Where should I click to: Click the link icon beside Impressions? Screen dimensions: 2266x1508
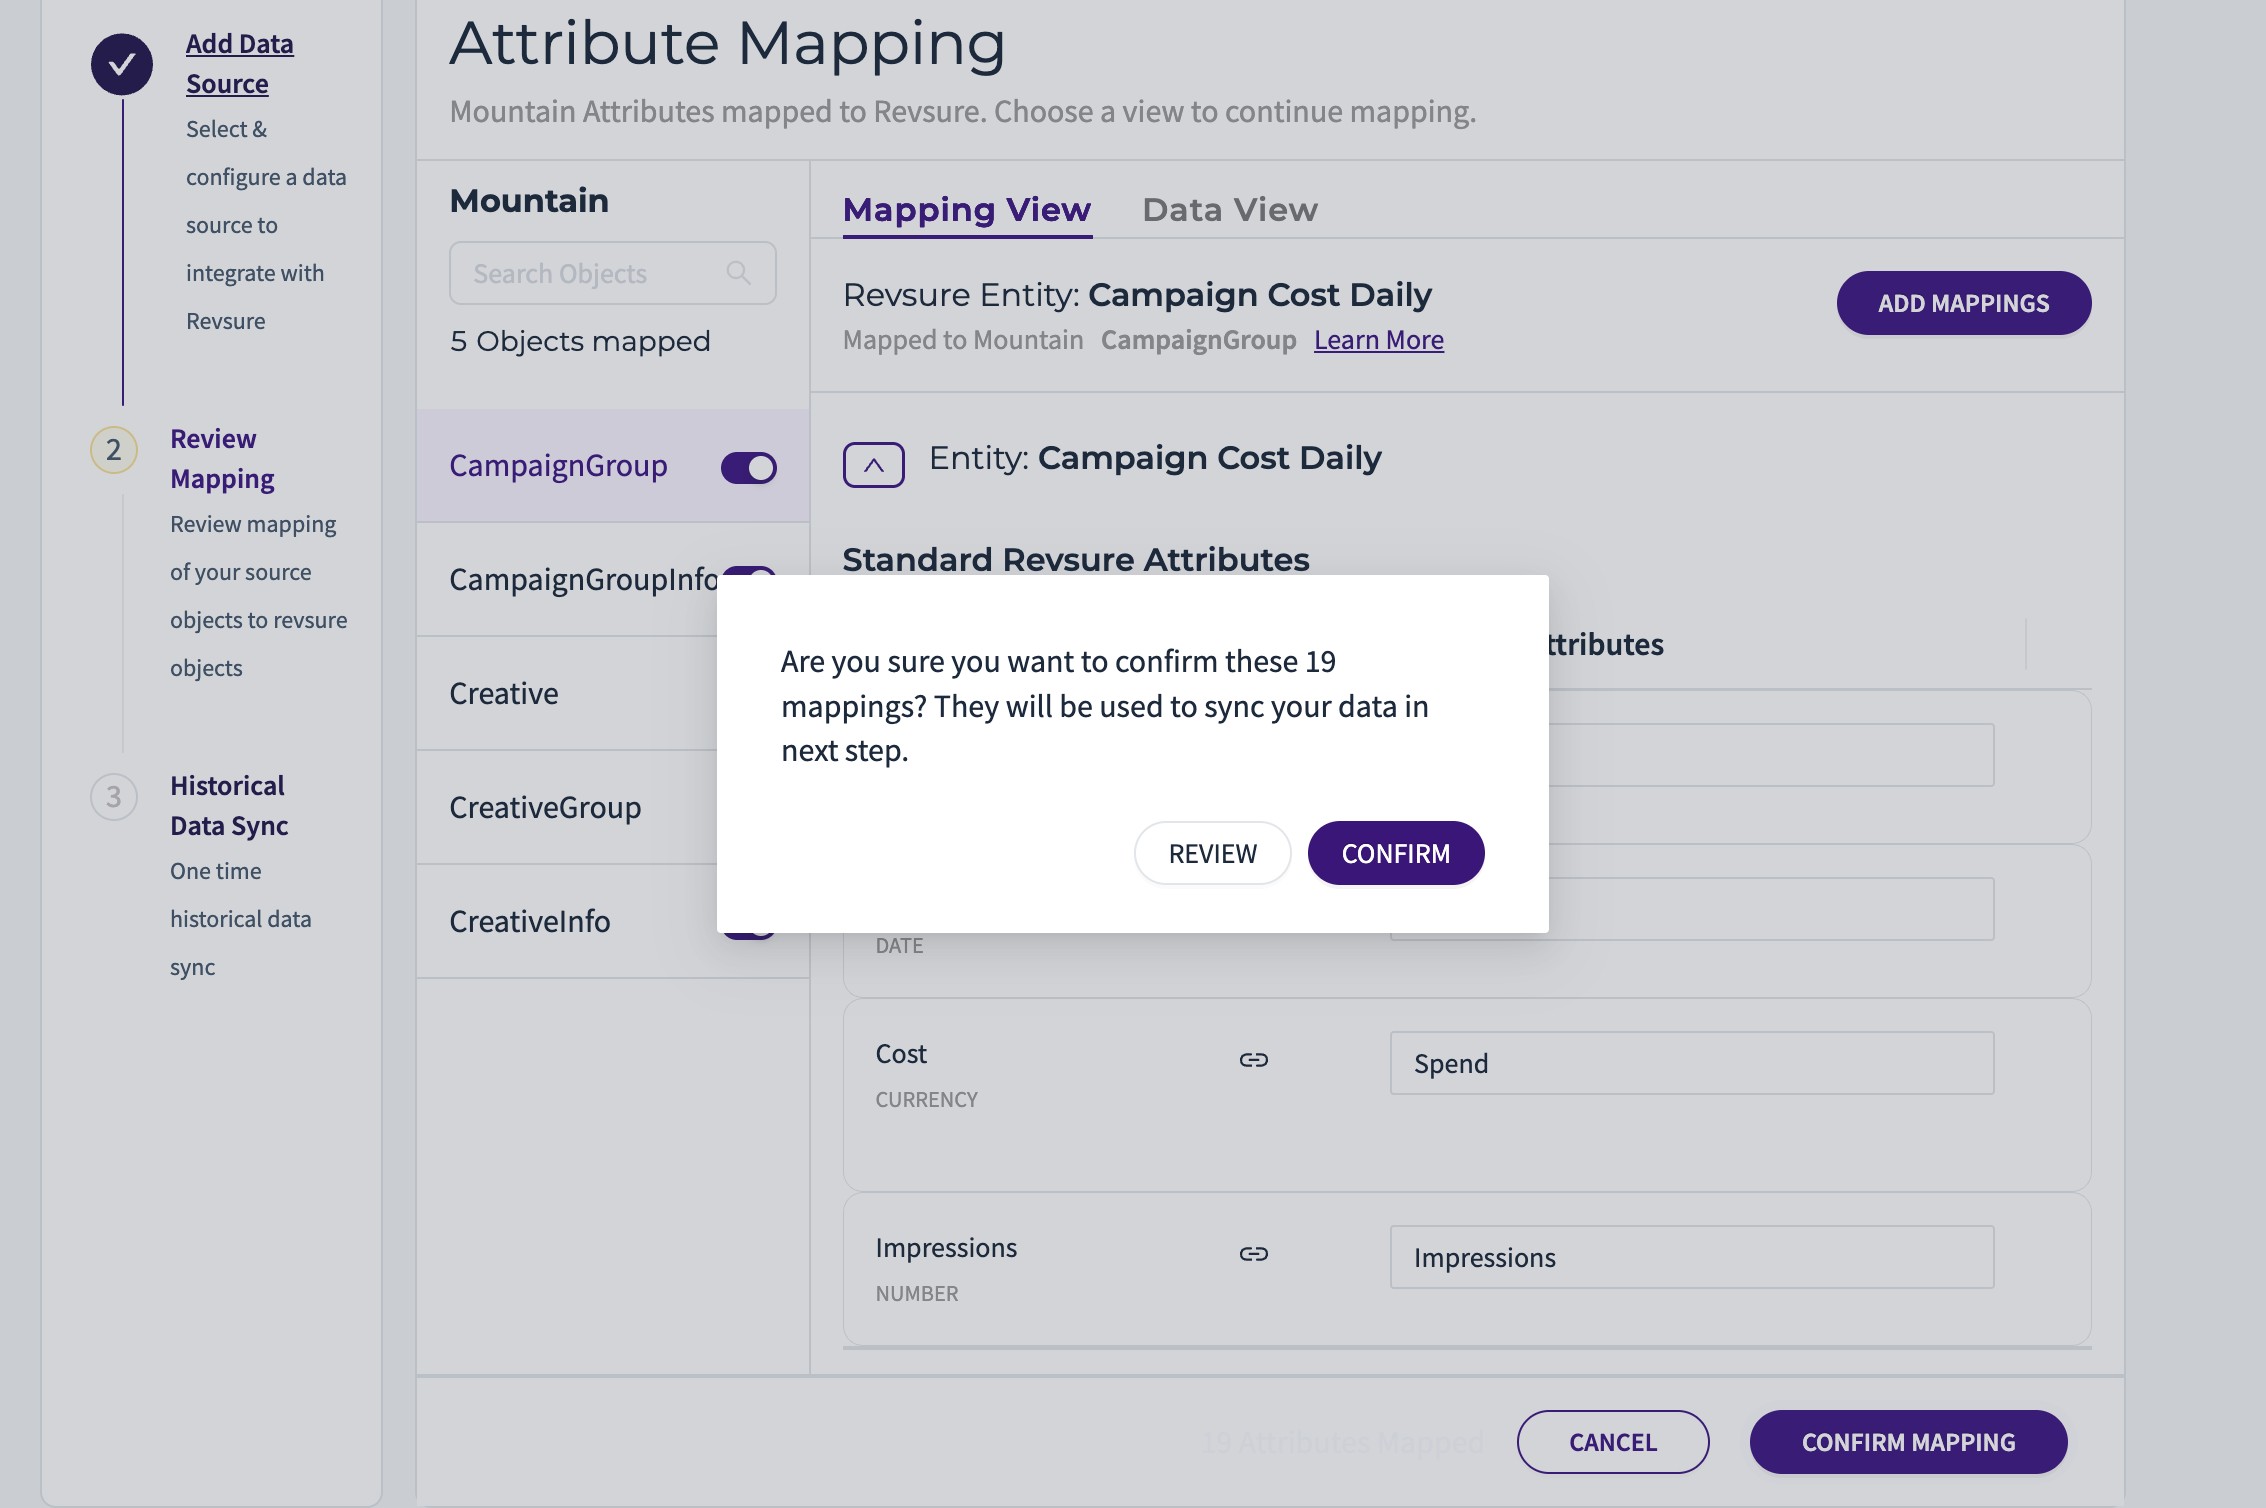[1253, 1254]
